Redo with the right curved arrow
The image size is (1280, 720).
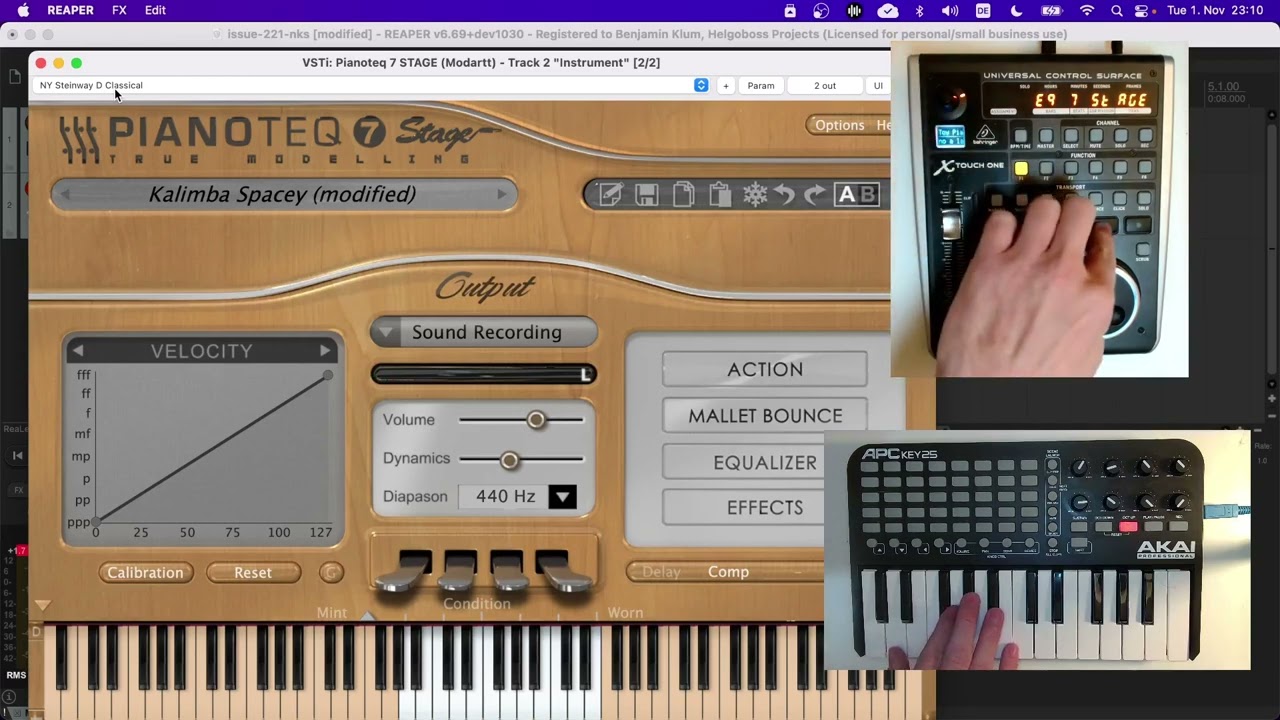815,195
